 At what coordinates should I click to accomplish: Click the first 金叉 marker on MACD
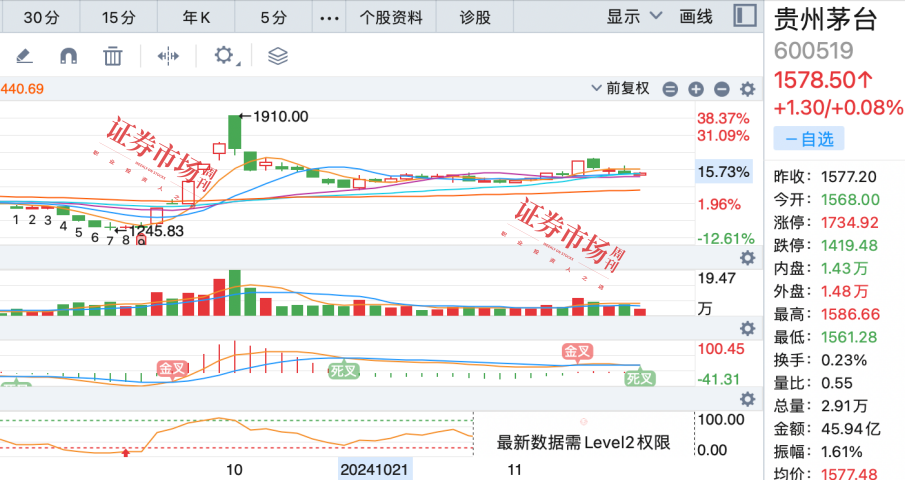[172, 368]
